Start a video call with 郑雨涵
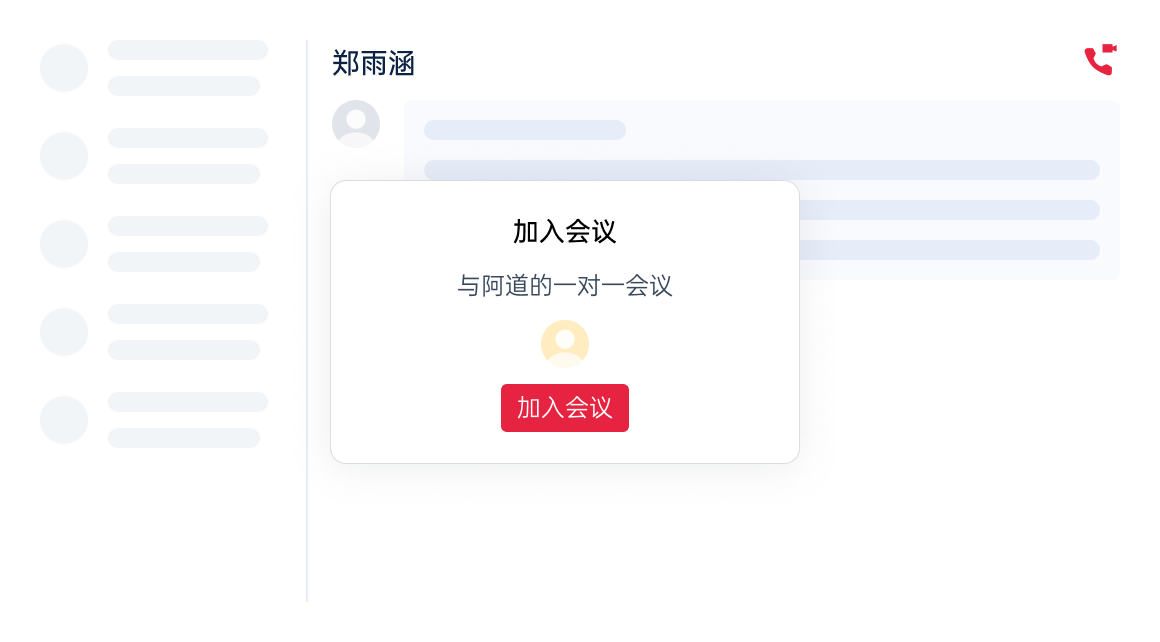This screenshot has height=642, width=1160. click(1100, 60)
